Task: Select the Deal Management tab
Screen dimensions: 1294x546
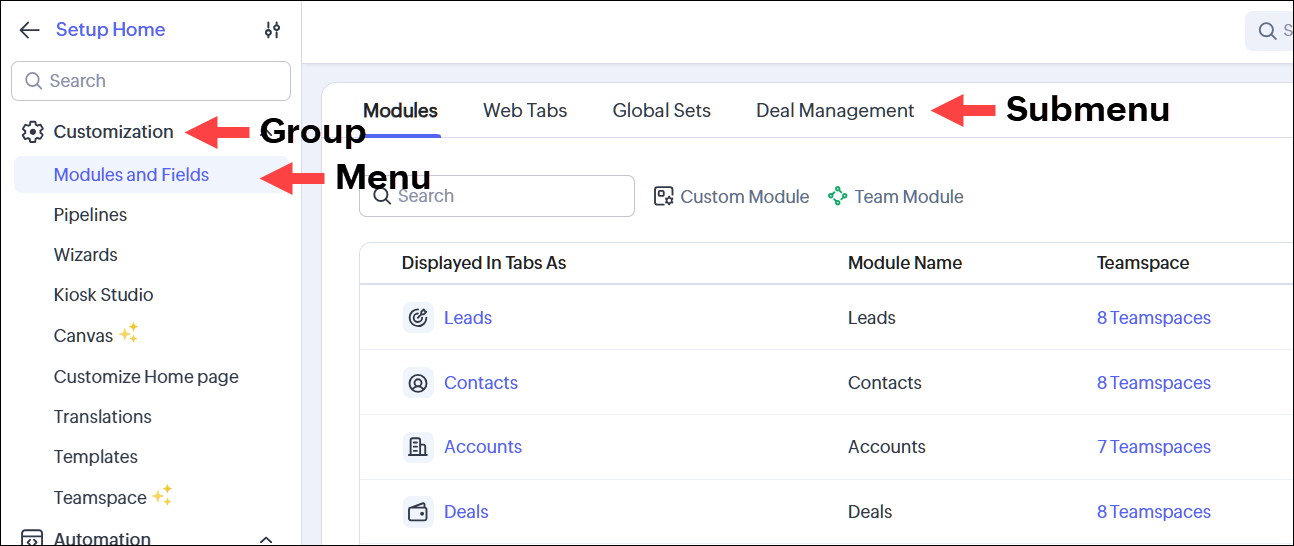Action: [835, 111]
